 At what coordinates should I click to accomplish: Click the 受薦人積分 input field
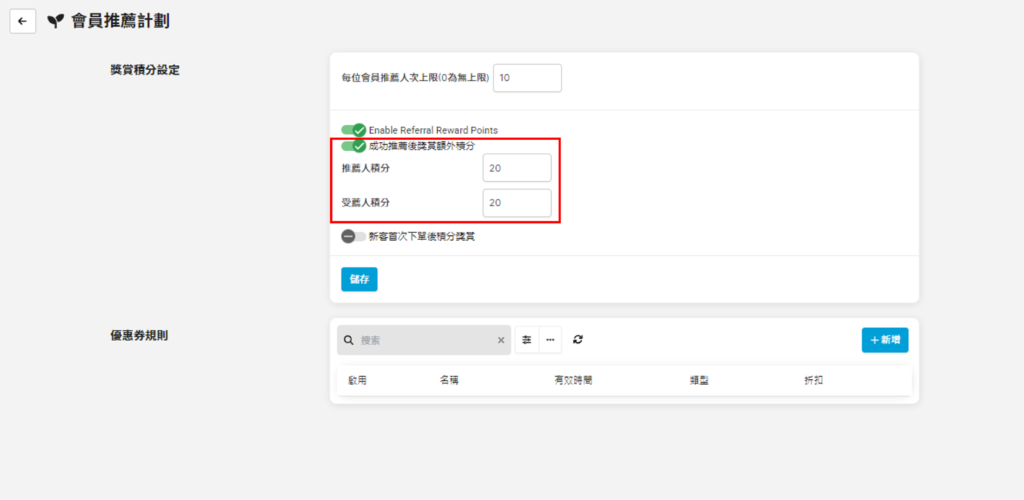coord(516,203)
